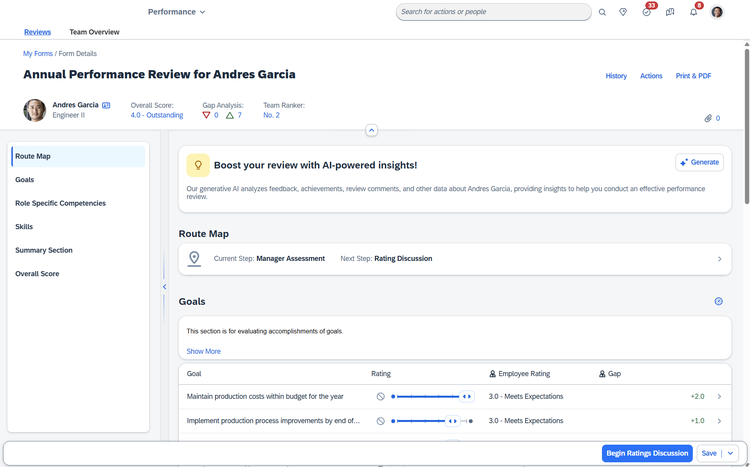Screen dimensions: 750x467
Task: Collapse the header section with up chevron
Action: pos(372,130)
